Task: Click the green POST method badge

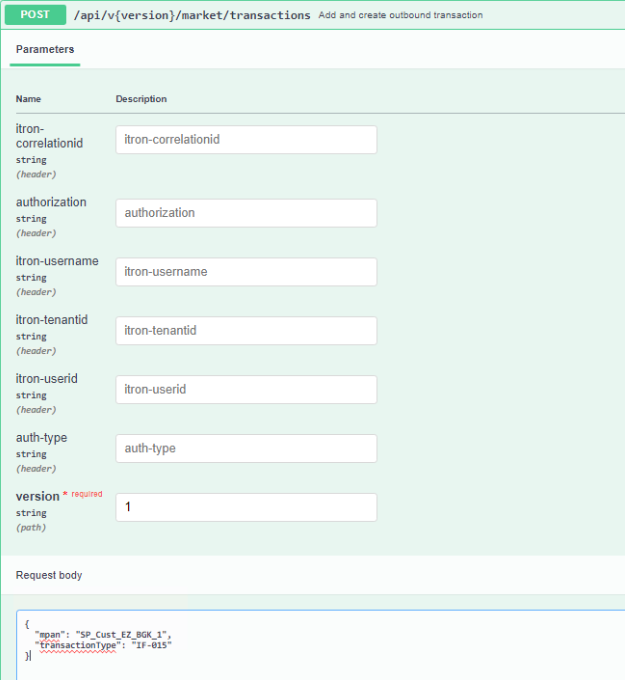Action: click(x=35, y=15)
